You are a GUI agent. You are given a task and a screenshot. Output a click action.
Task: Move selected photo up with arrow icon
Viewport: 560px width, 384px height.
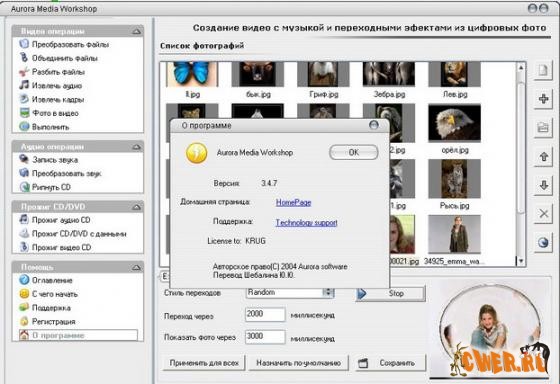[x=543, y=156]
